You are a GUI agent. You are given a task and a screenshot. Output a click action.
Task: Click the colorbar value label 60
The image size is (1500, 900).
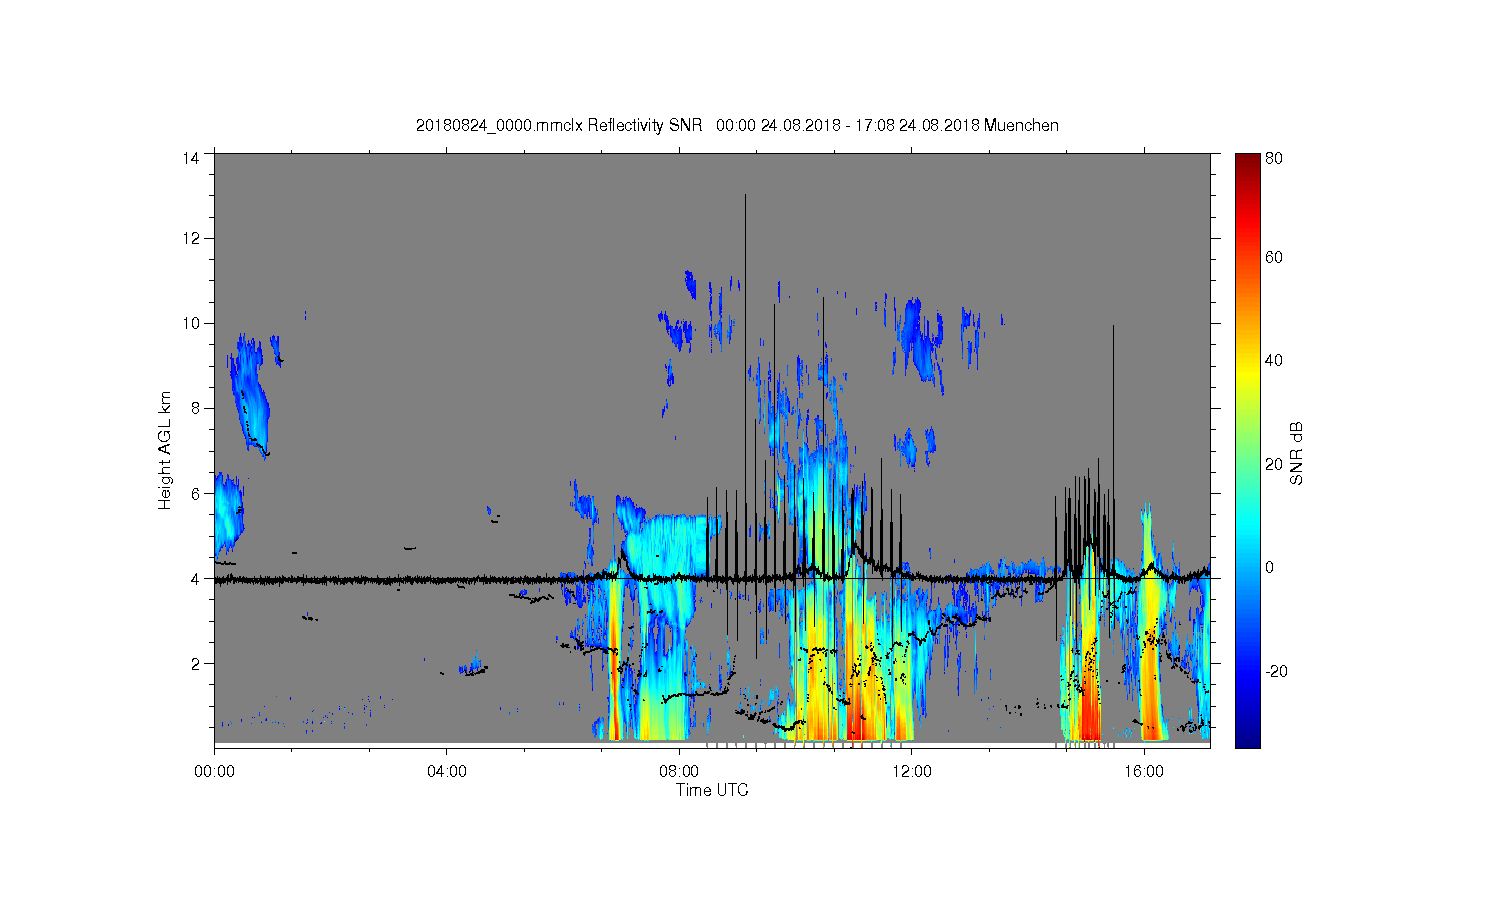point(1274,257)
